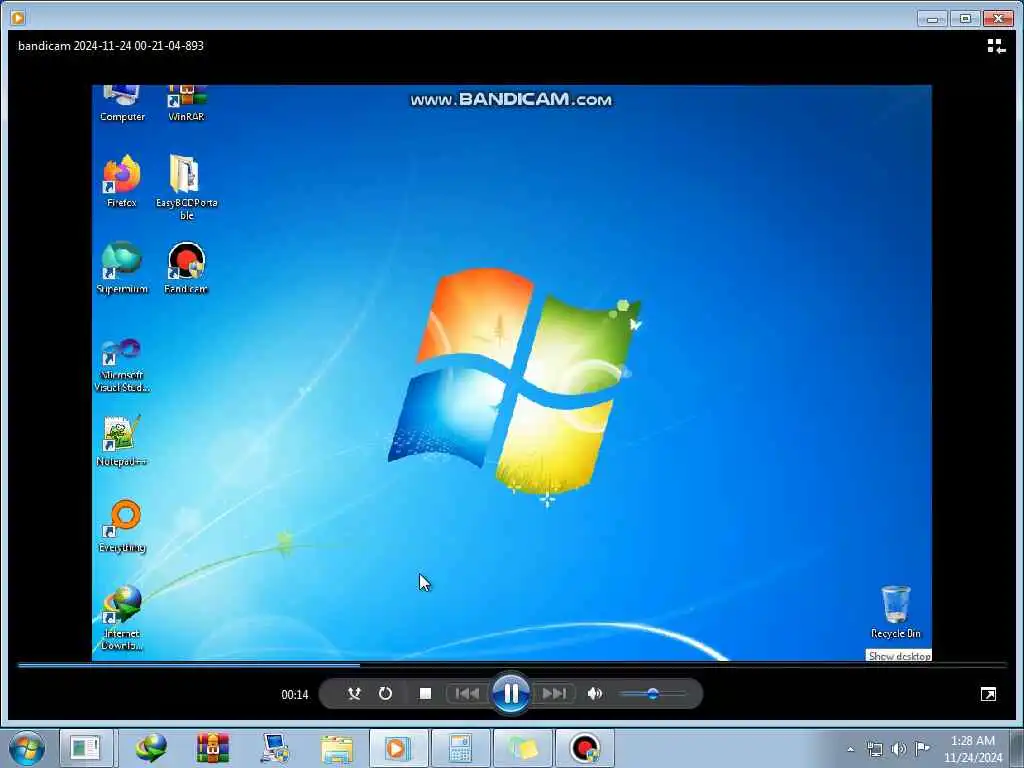Click the Notepad++ icon in the video
This screenshot has width=1024, height=768.
tap(121, 441)
